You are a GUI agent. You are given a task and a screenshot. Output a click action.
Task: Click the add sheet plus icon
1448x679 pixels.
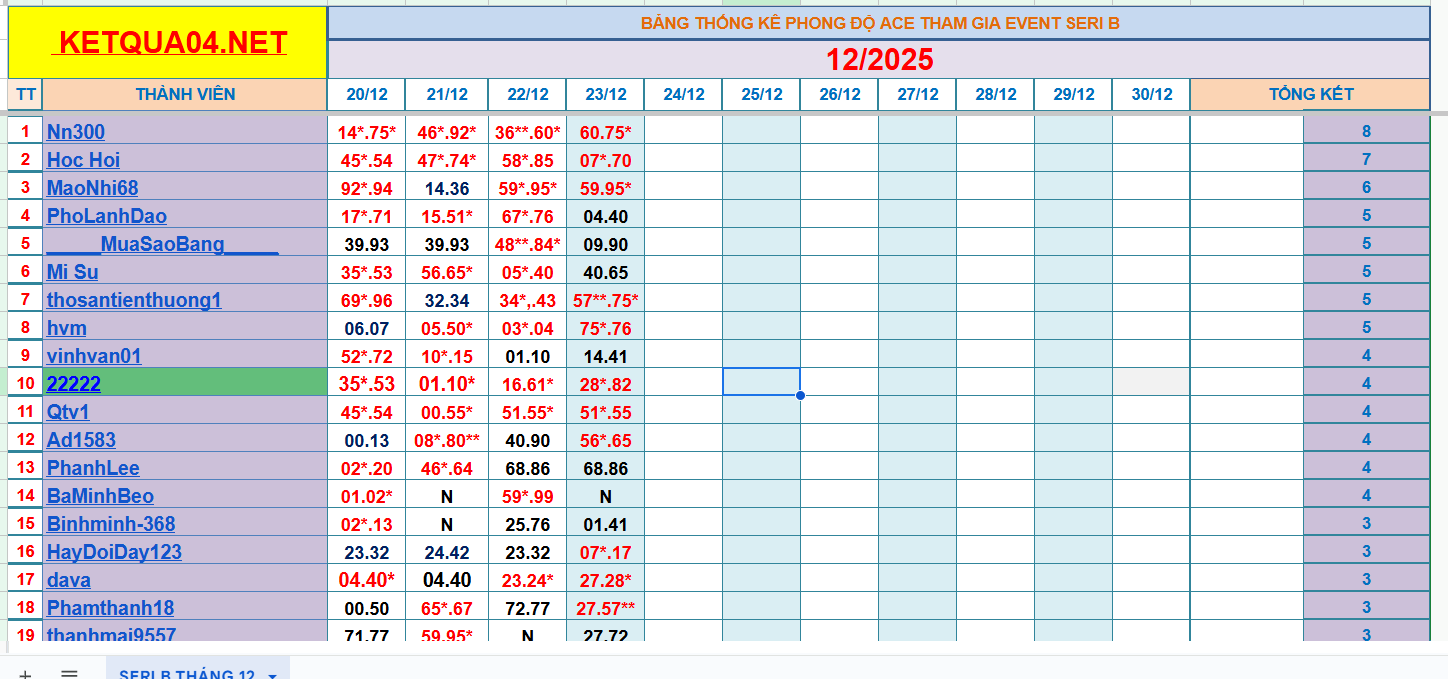coord(25,674)
